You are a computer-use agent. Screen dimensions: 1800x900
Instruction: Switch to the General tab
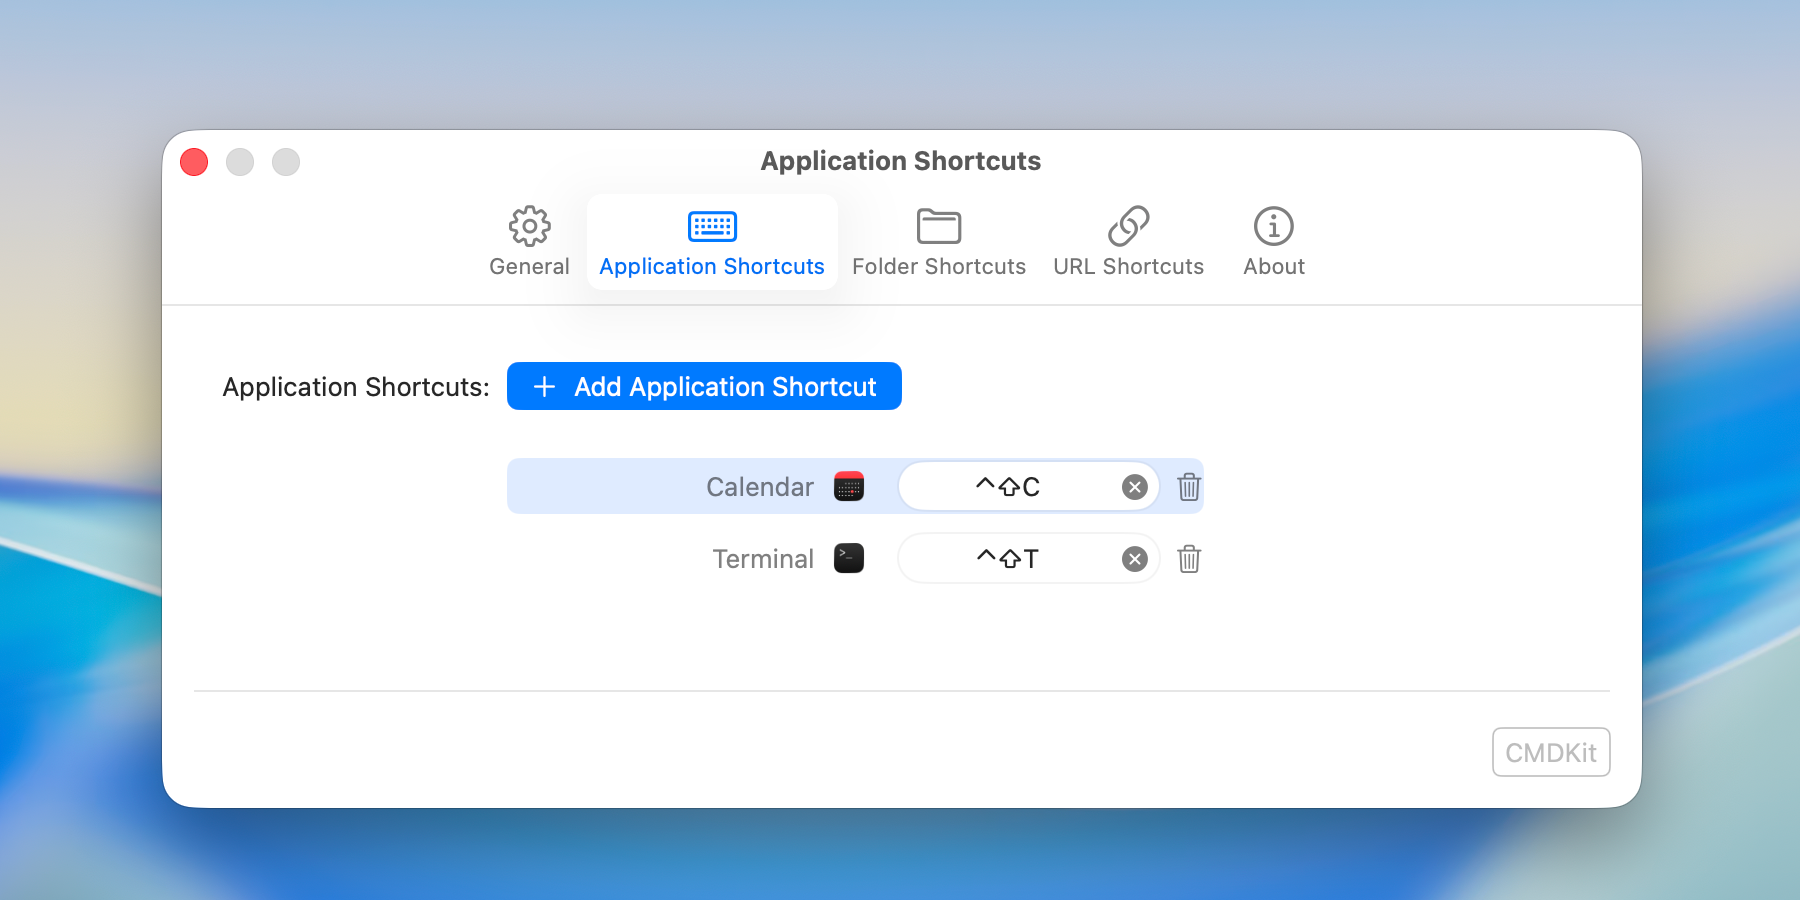[x=529, y=266]
